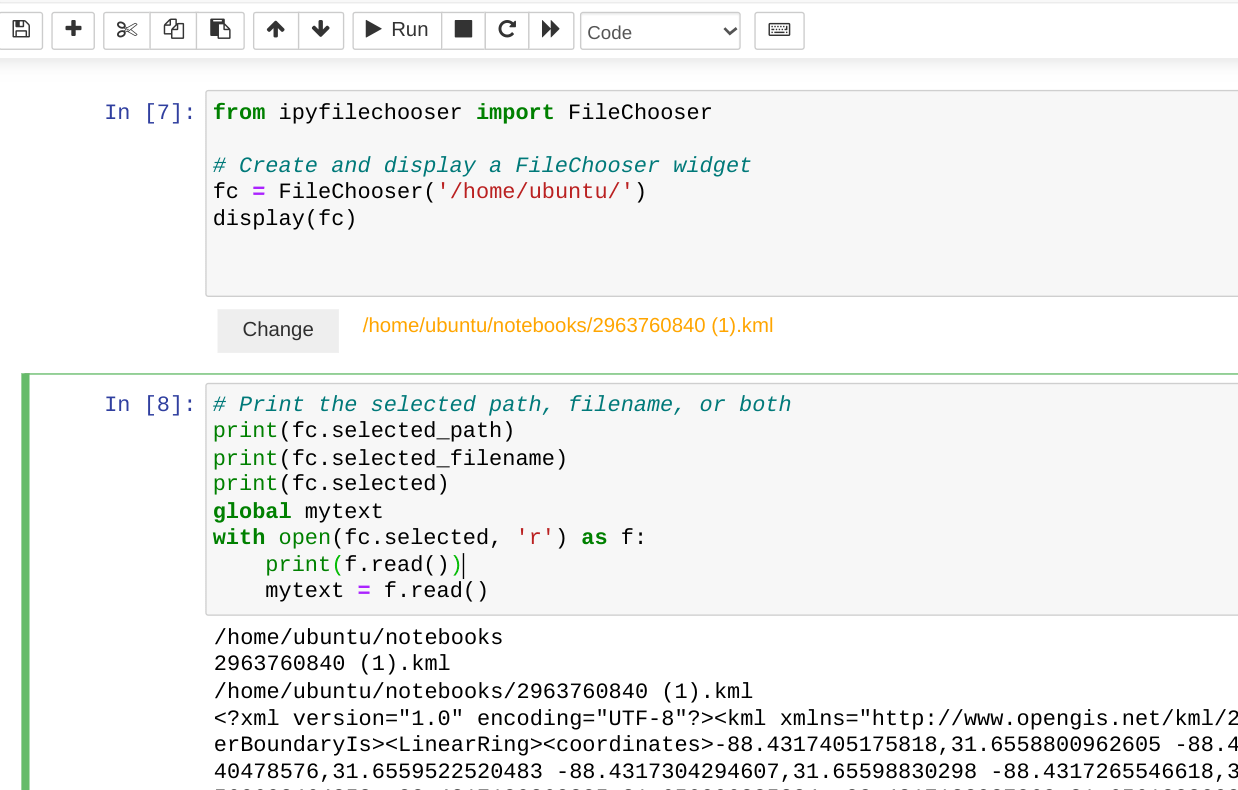Run the selected cell
Screen dimensions: 1238x790
coord(397,30)
